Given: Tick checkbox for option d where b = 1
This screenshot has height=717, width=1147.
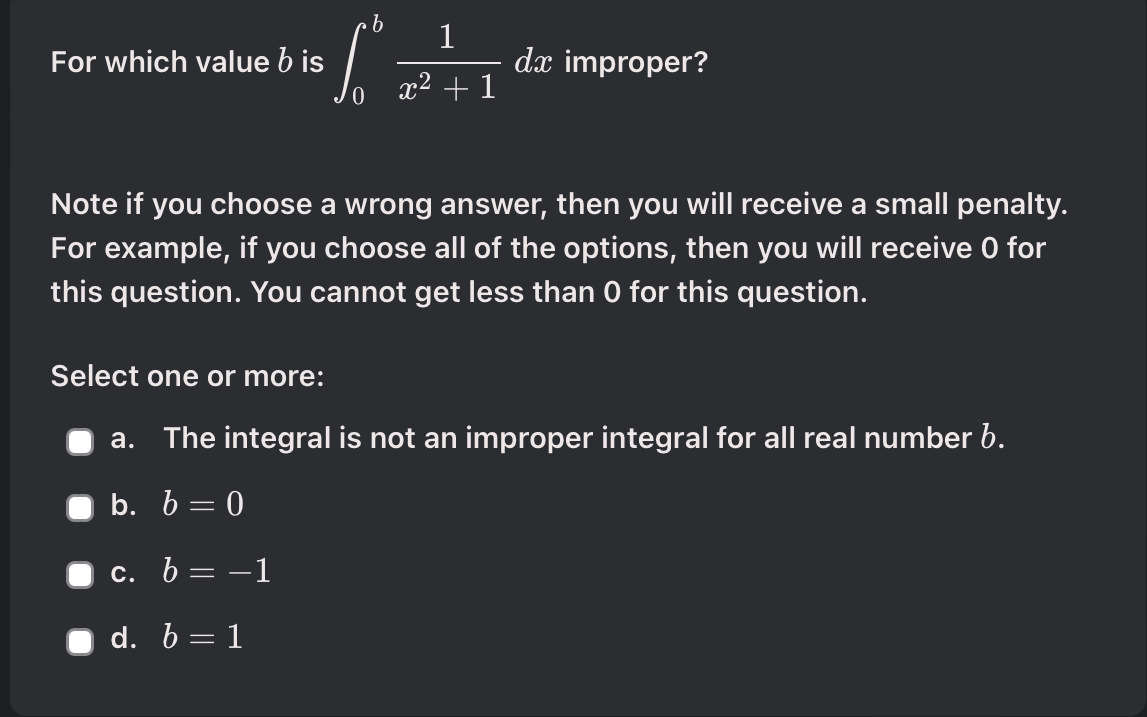Looking at the screenshot, I should 78,638.
